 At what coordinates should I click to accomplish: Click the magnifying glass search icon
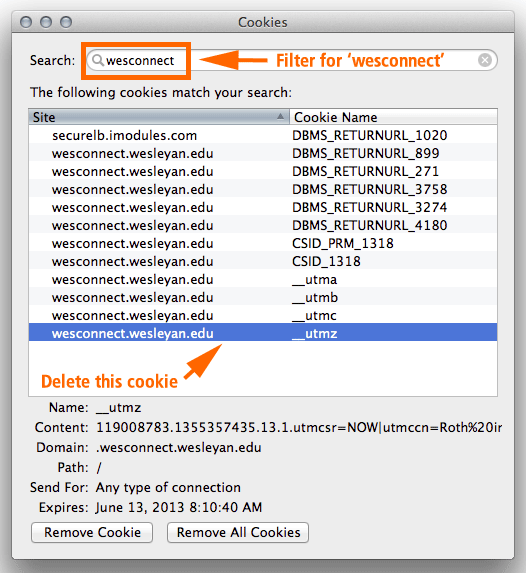[98, 60]
